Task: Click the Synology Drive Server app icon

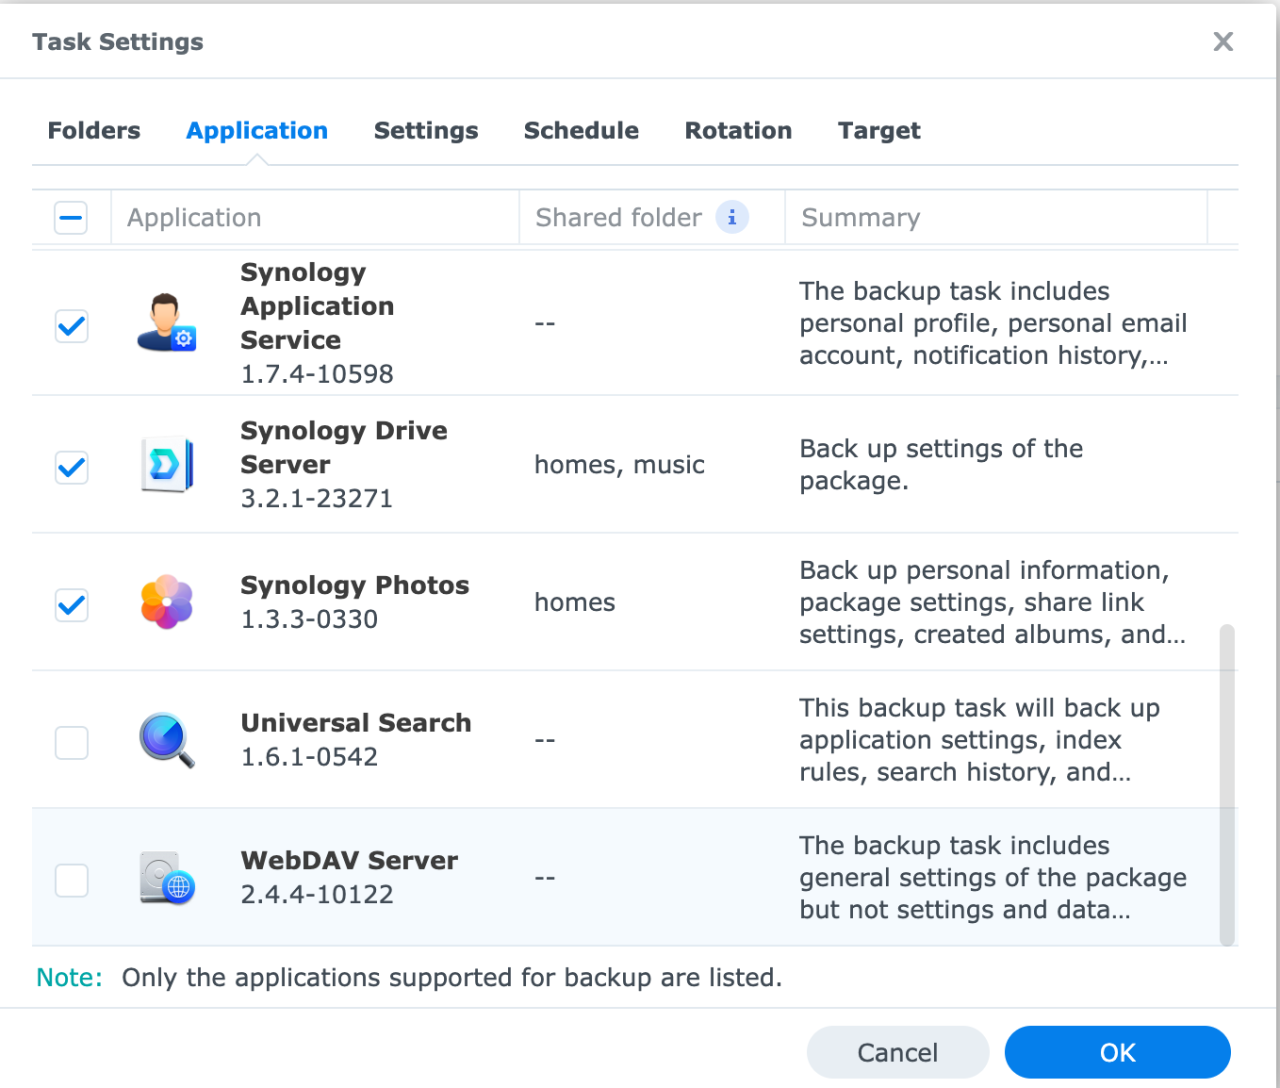Action: [x=166, y=465]
